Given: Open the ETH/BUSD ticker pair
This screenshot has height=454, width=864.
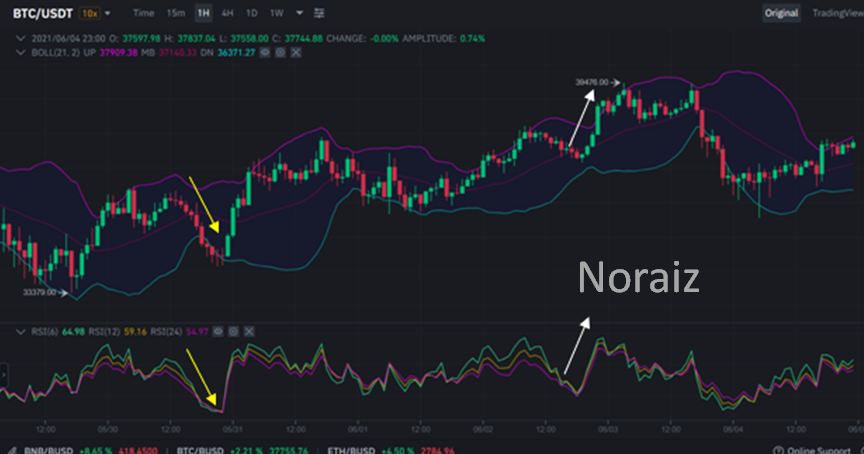Looking at the screenshot, I should [x=351, y=450].
